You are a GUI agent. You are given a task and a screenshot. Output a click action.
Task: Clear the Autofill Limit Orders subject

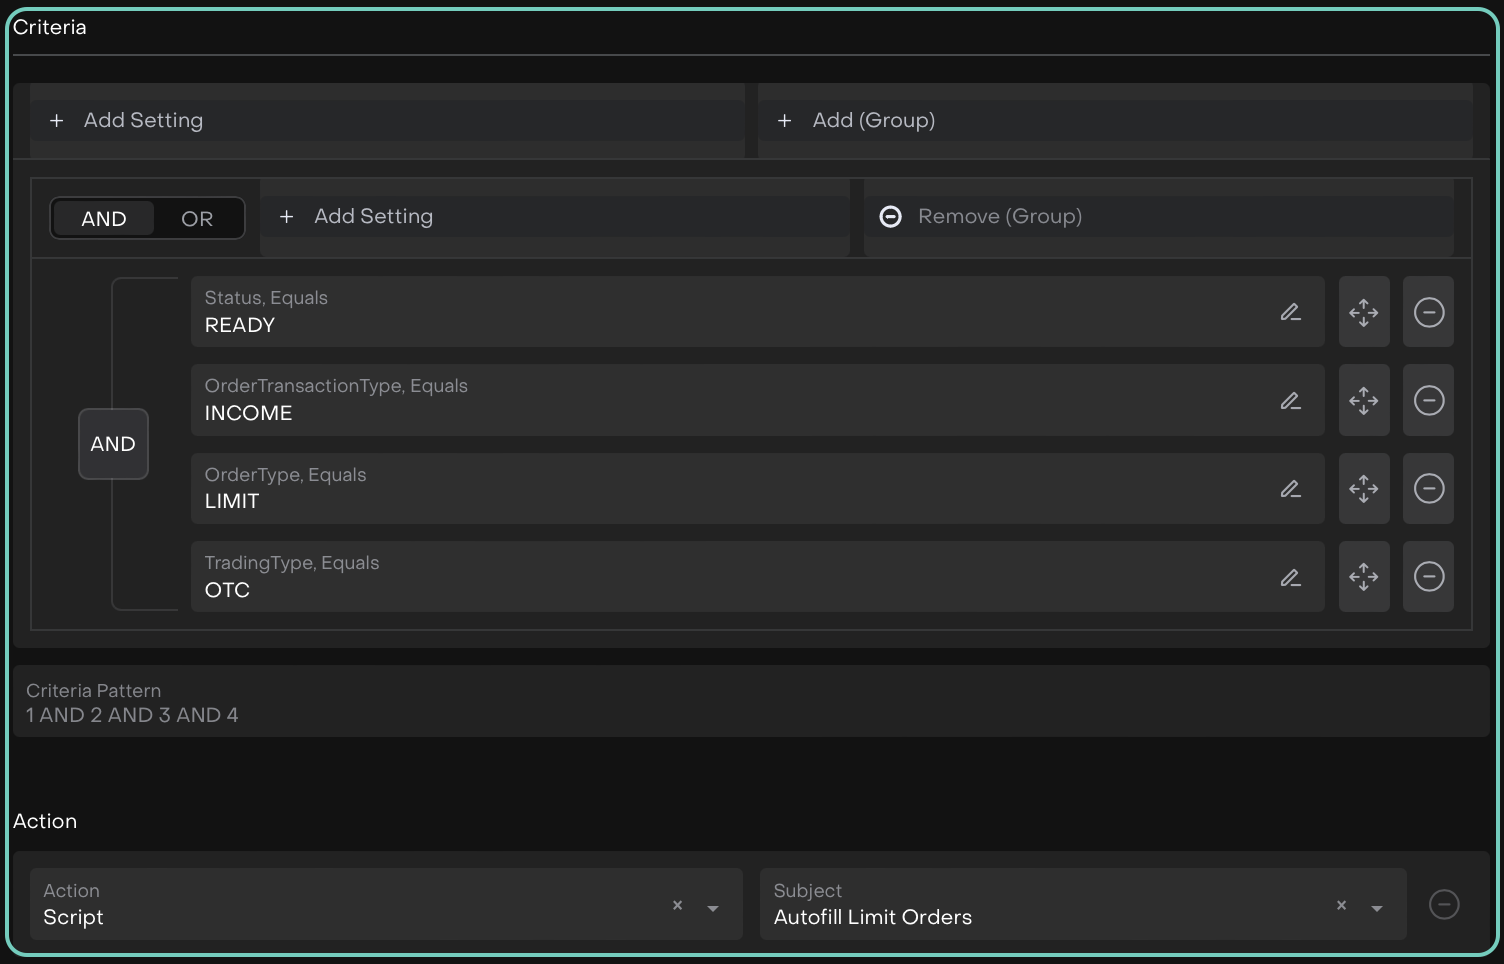pos(1341,905)
